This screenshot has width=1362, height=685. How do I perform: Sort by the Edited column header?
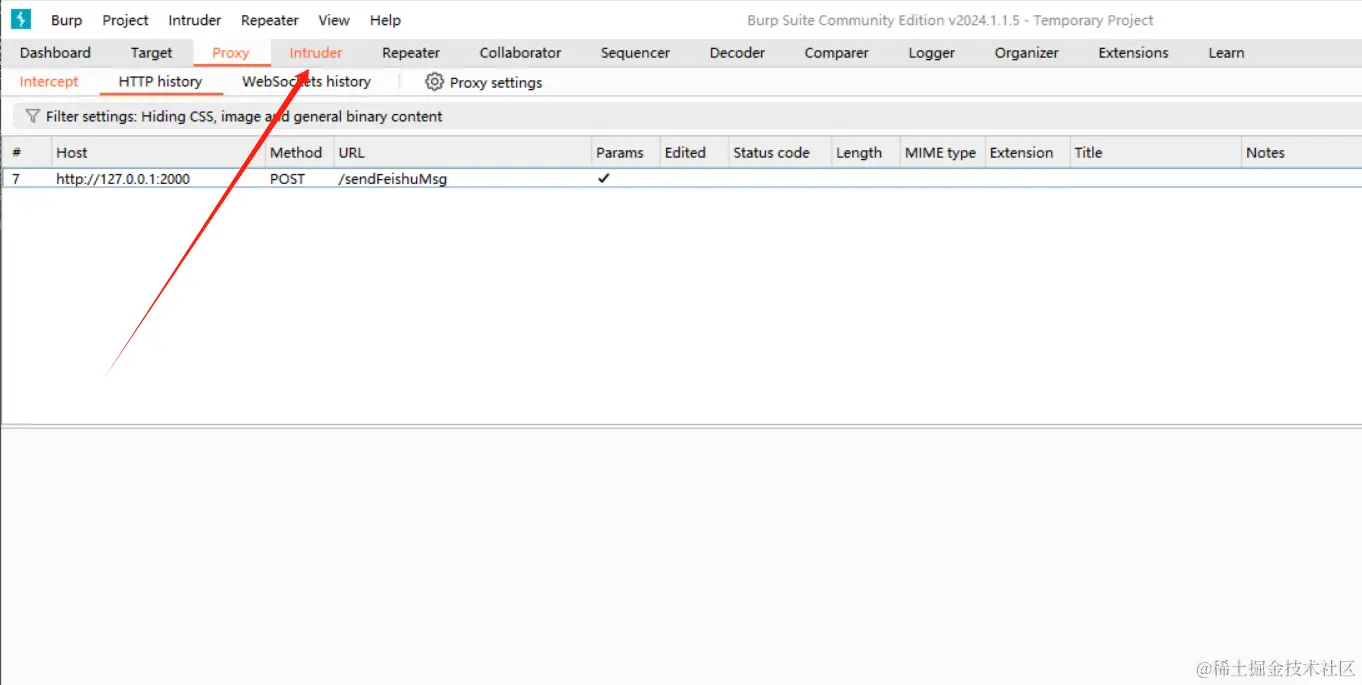point(693,152)
